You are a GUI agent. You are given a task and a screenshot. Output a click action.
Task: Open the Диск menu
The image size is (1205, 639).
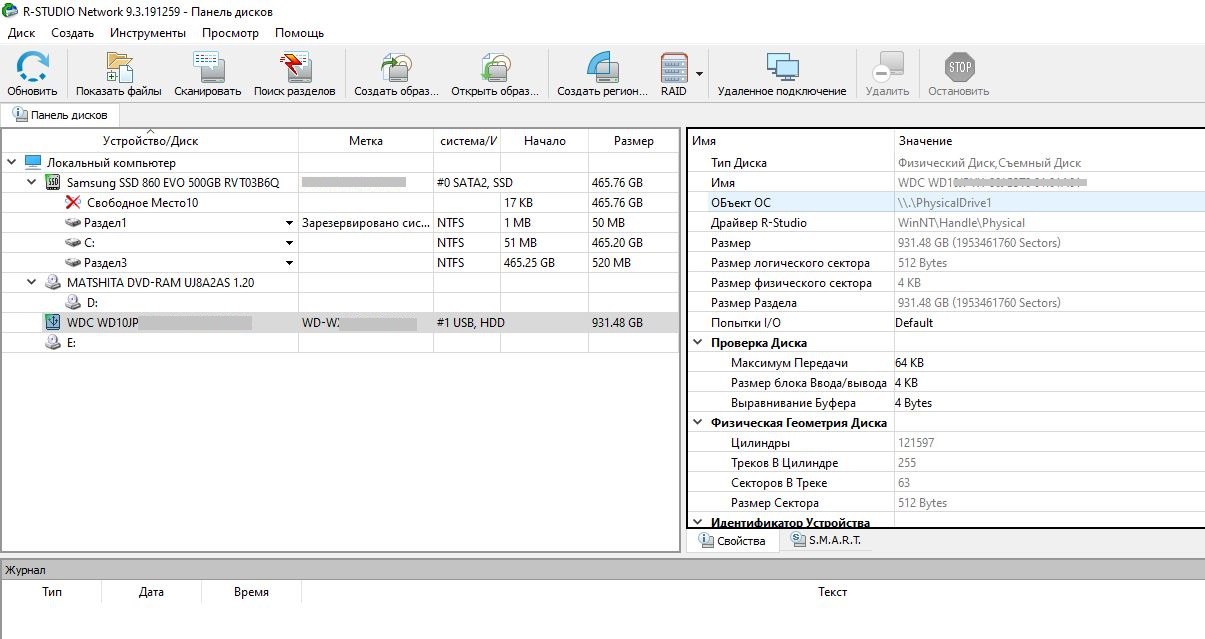[x=21, y=33]
